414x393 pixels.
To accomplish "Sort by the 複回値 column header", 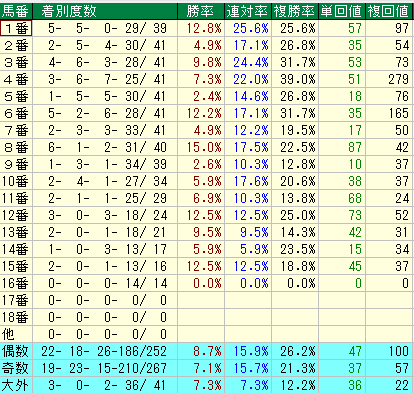I will (389, 11).
